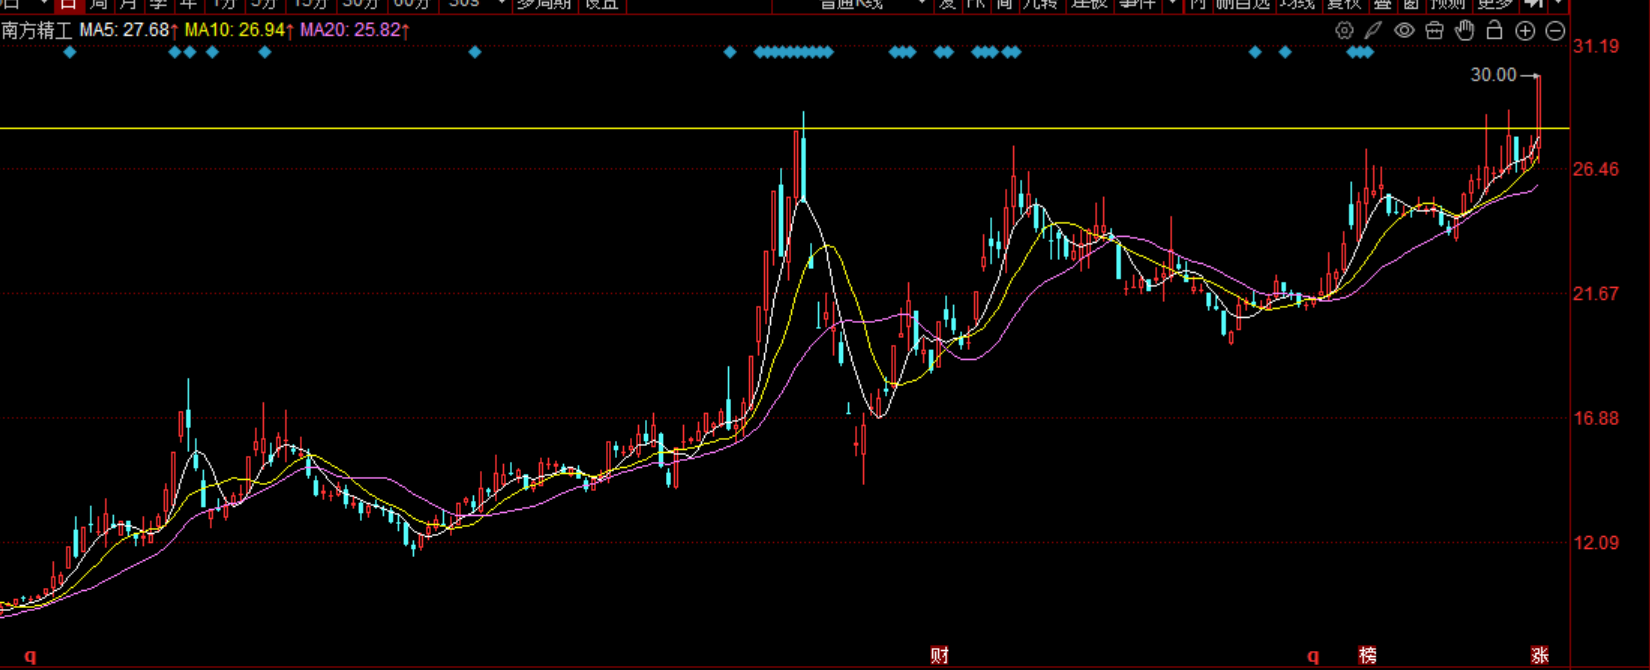The width and height of the screenshot is (1650, 670).
Task: Select the 60分 minute period
Action: [x=411, y=4]
